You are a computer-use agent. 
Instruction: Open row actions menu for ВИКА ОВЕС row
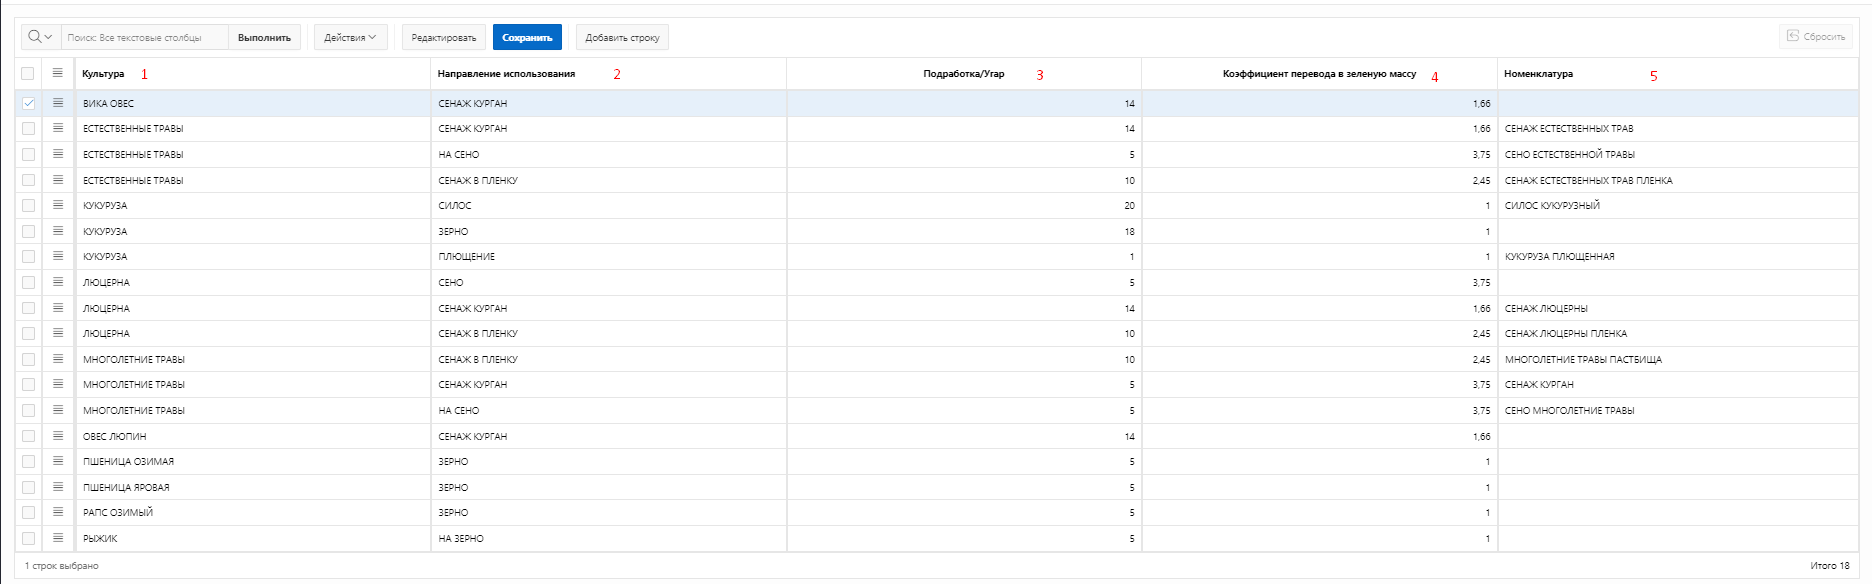tap(58, 103)
